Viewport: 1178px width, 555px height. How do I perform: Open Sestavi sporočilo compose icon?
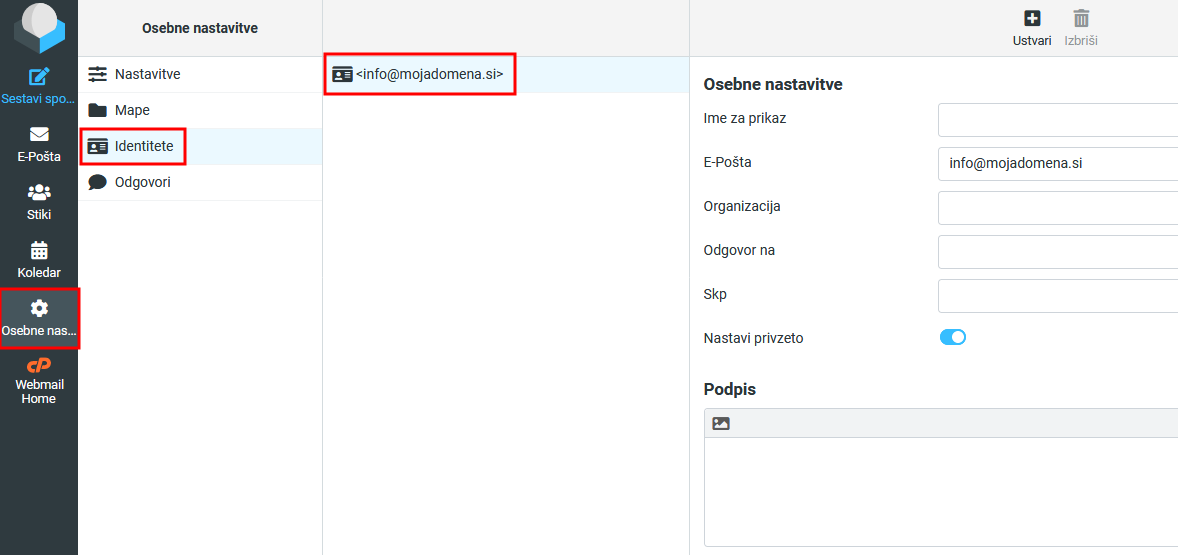coord(39,77)
